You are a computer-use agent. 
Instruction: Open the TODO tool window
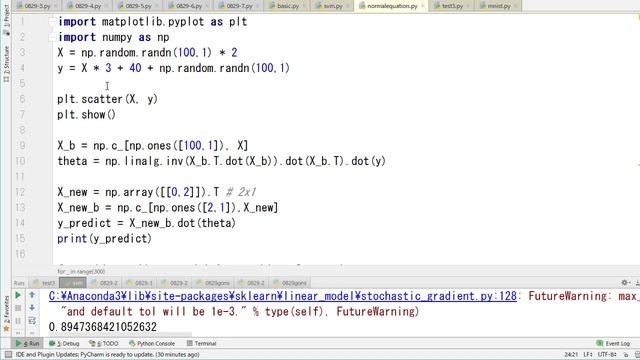point(104,343)
